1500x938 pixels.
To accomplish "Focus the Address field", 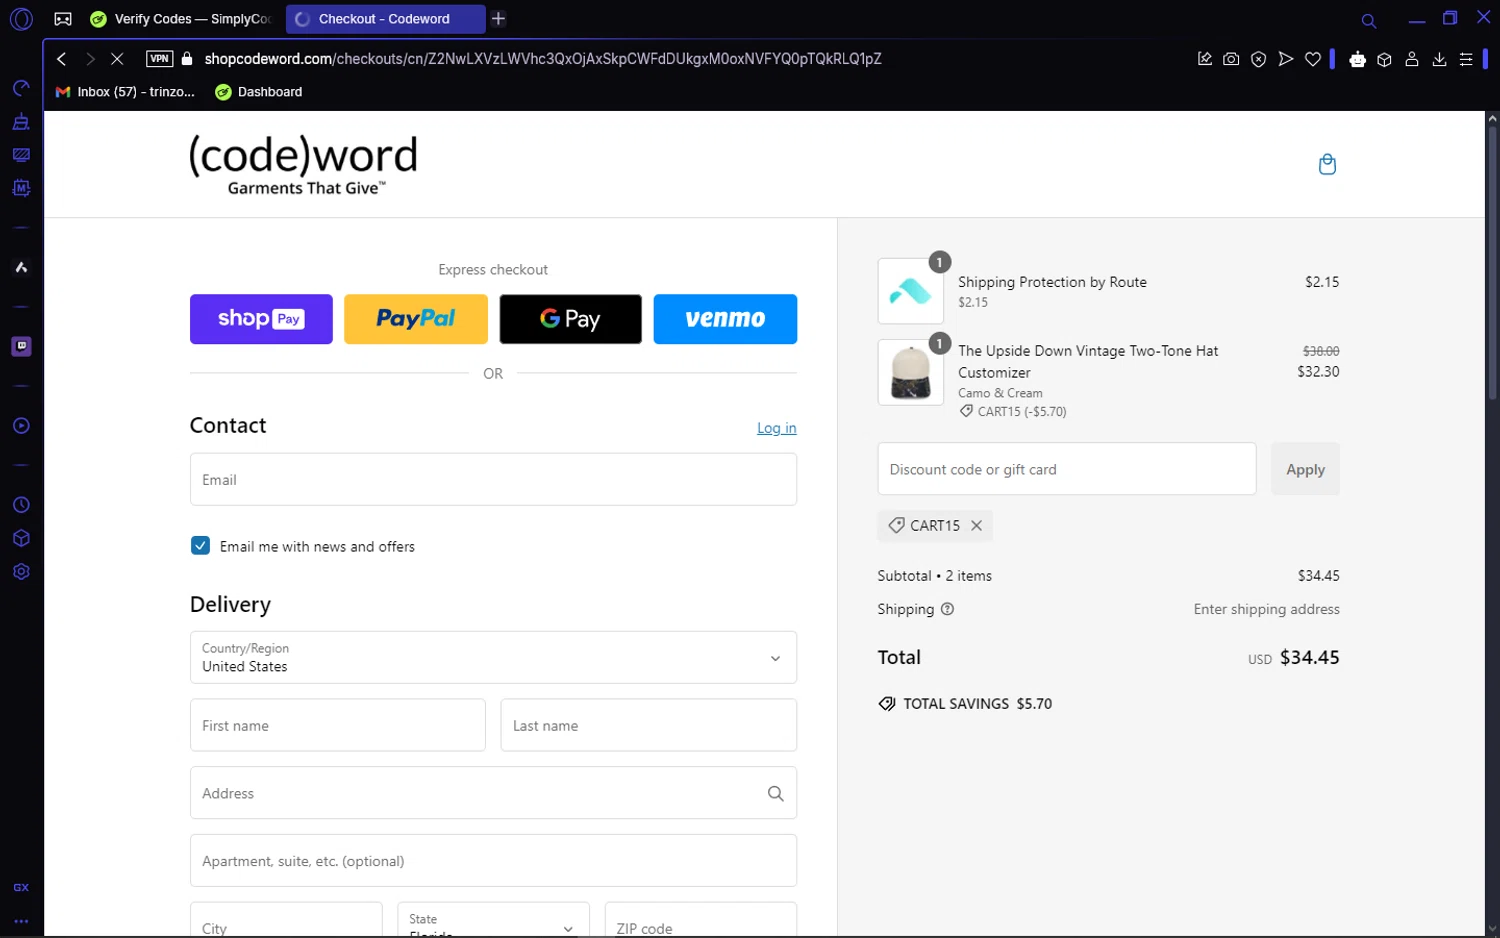I will tap(493, 793).
